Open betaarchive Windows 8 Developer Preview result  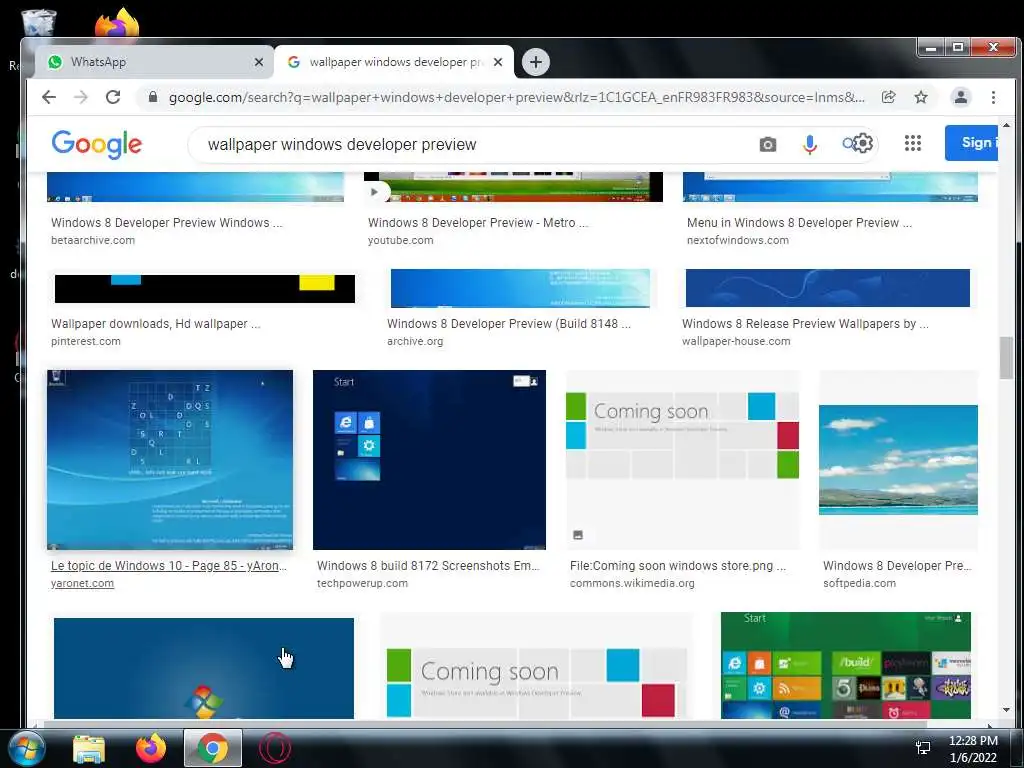[x=167, y=223]
